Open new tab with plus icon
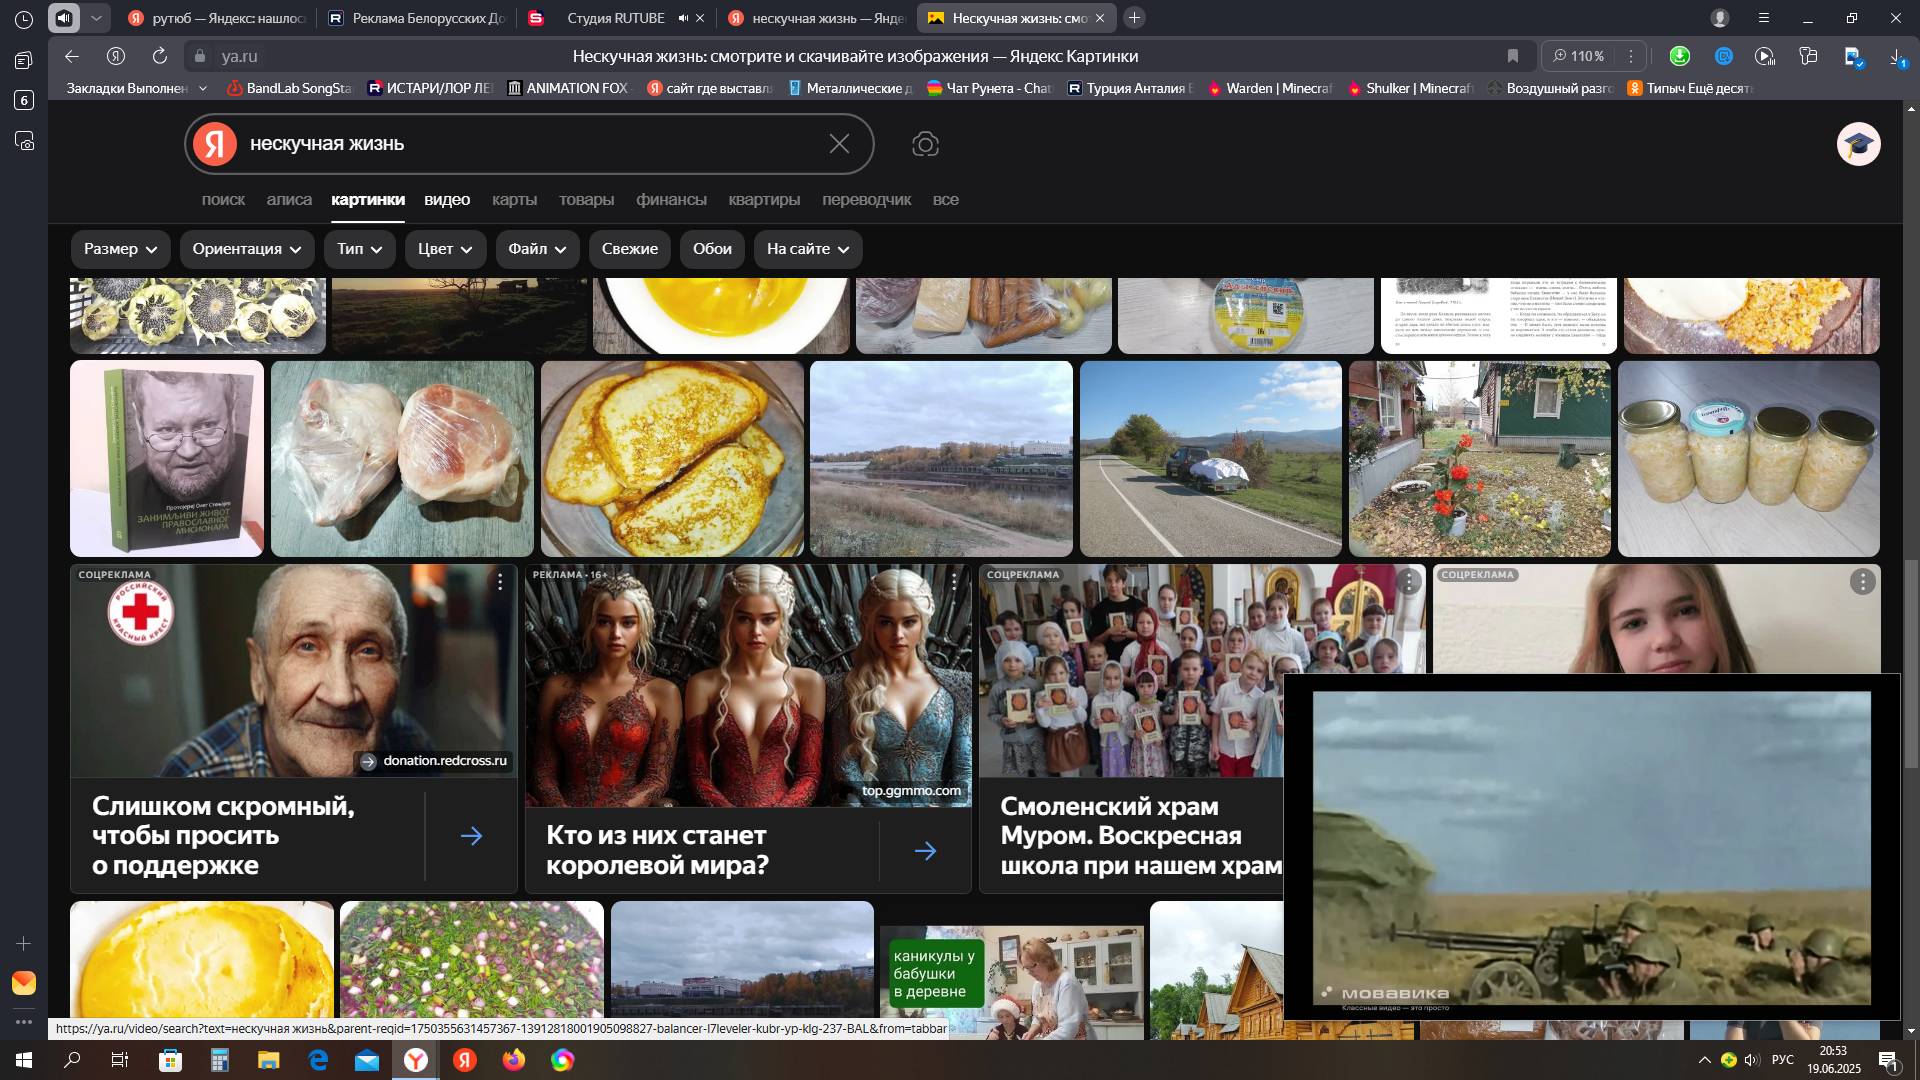 click(1134, 18)
